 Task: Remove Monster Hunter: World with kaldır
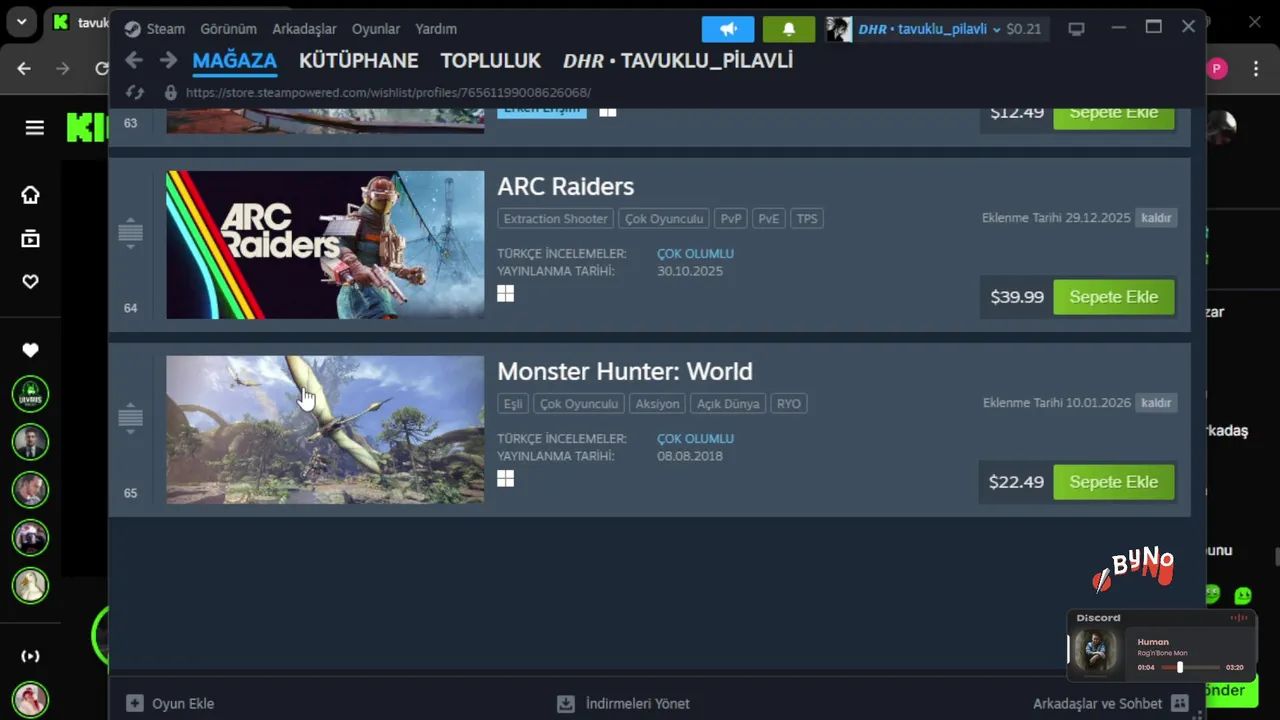pyautogui.click(x=1156, y=403)
